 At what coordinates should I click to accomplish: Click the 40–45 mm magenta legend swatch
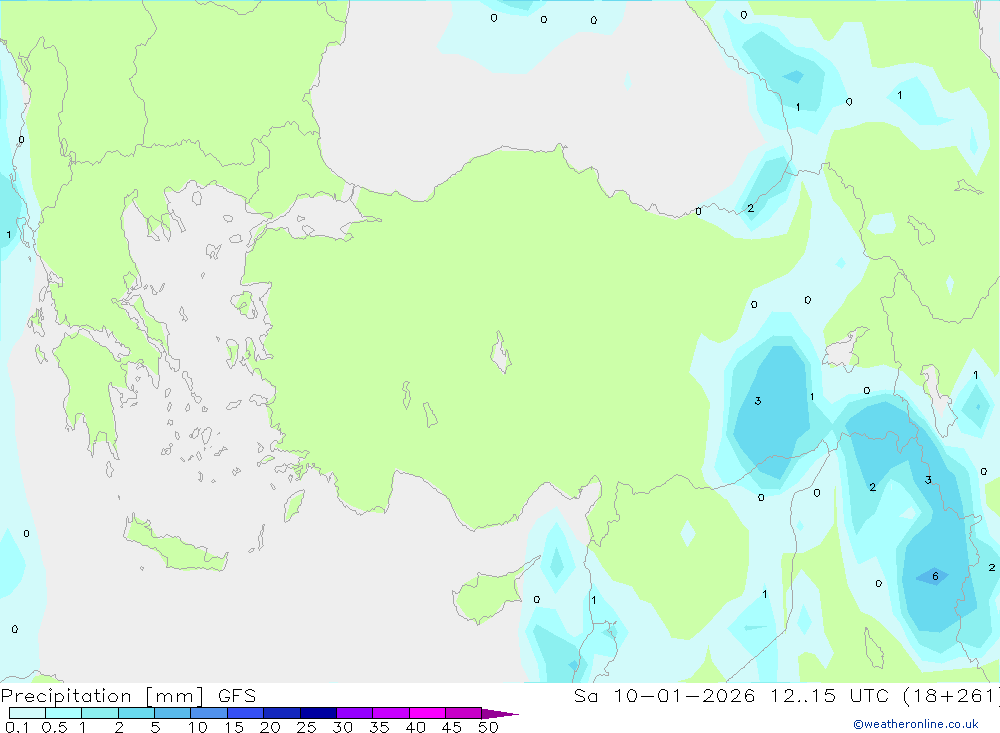tap(427, 713)
